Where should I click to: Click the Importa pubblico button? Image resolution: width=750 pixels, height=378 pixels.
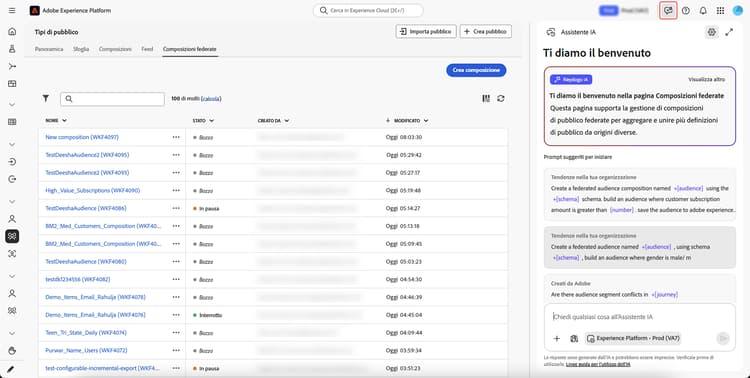point(426,32)
